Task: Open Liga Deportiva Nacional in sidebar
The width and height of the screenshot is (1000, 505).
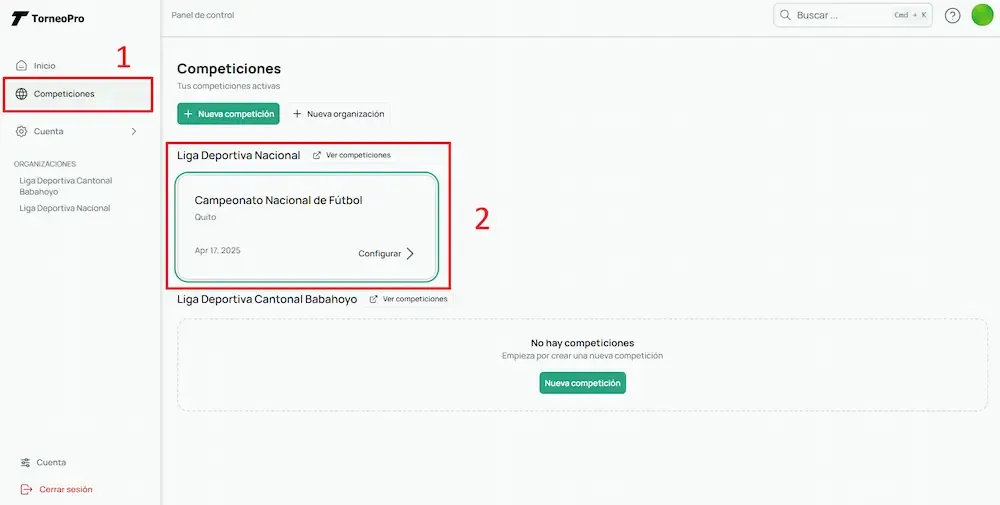Action: pyautogui.click(x=65, y=208)
